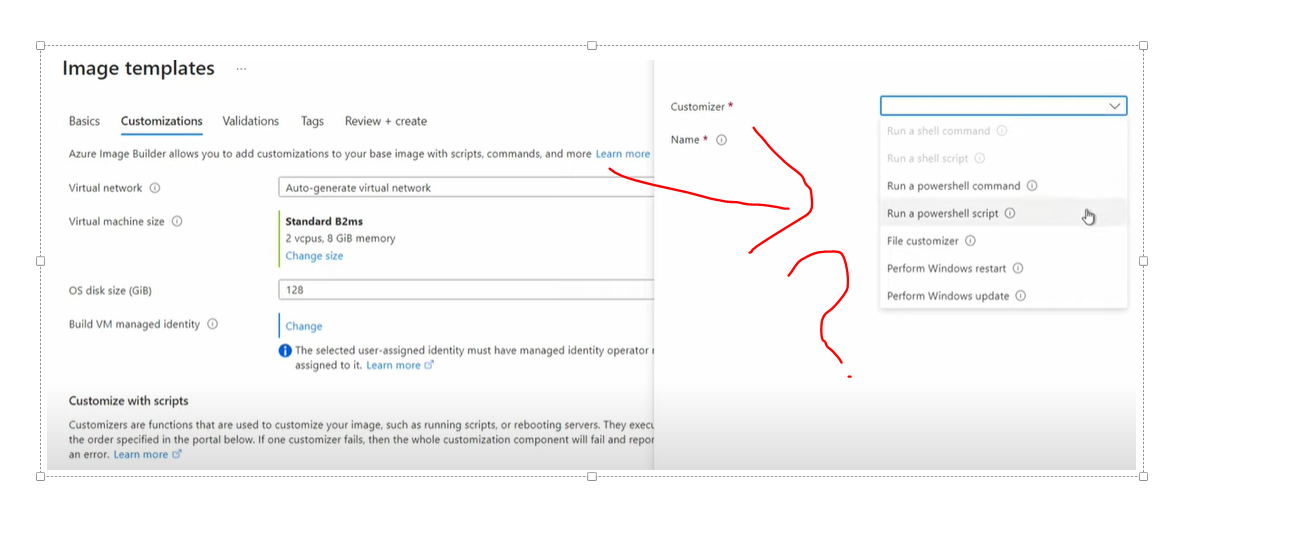Click info icon beside Name field label
The image size is (1315, 542).
tap(721, 140)
